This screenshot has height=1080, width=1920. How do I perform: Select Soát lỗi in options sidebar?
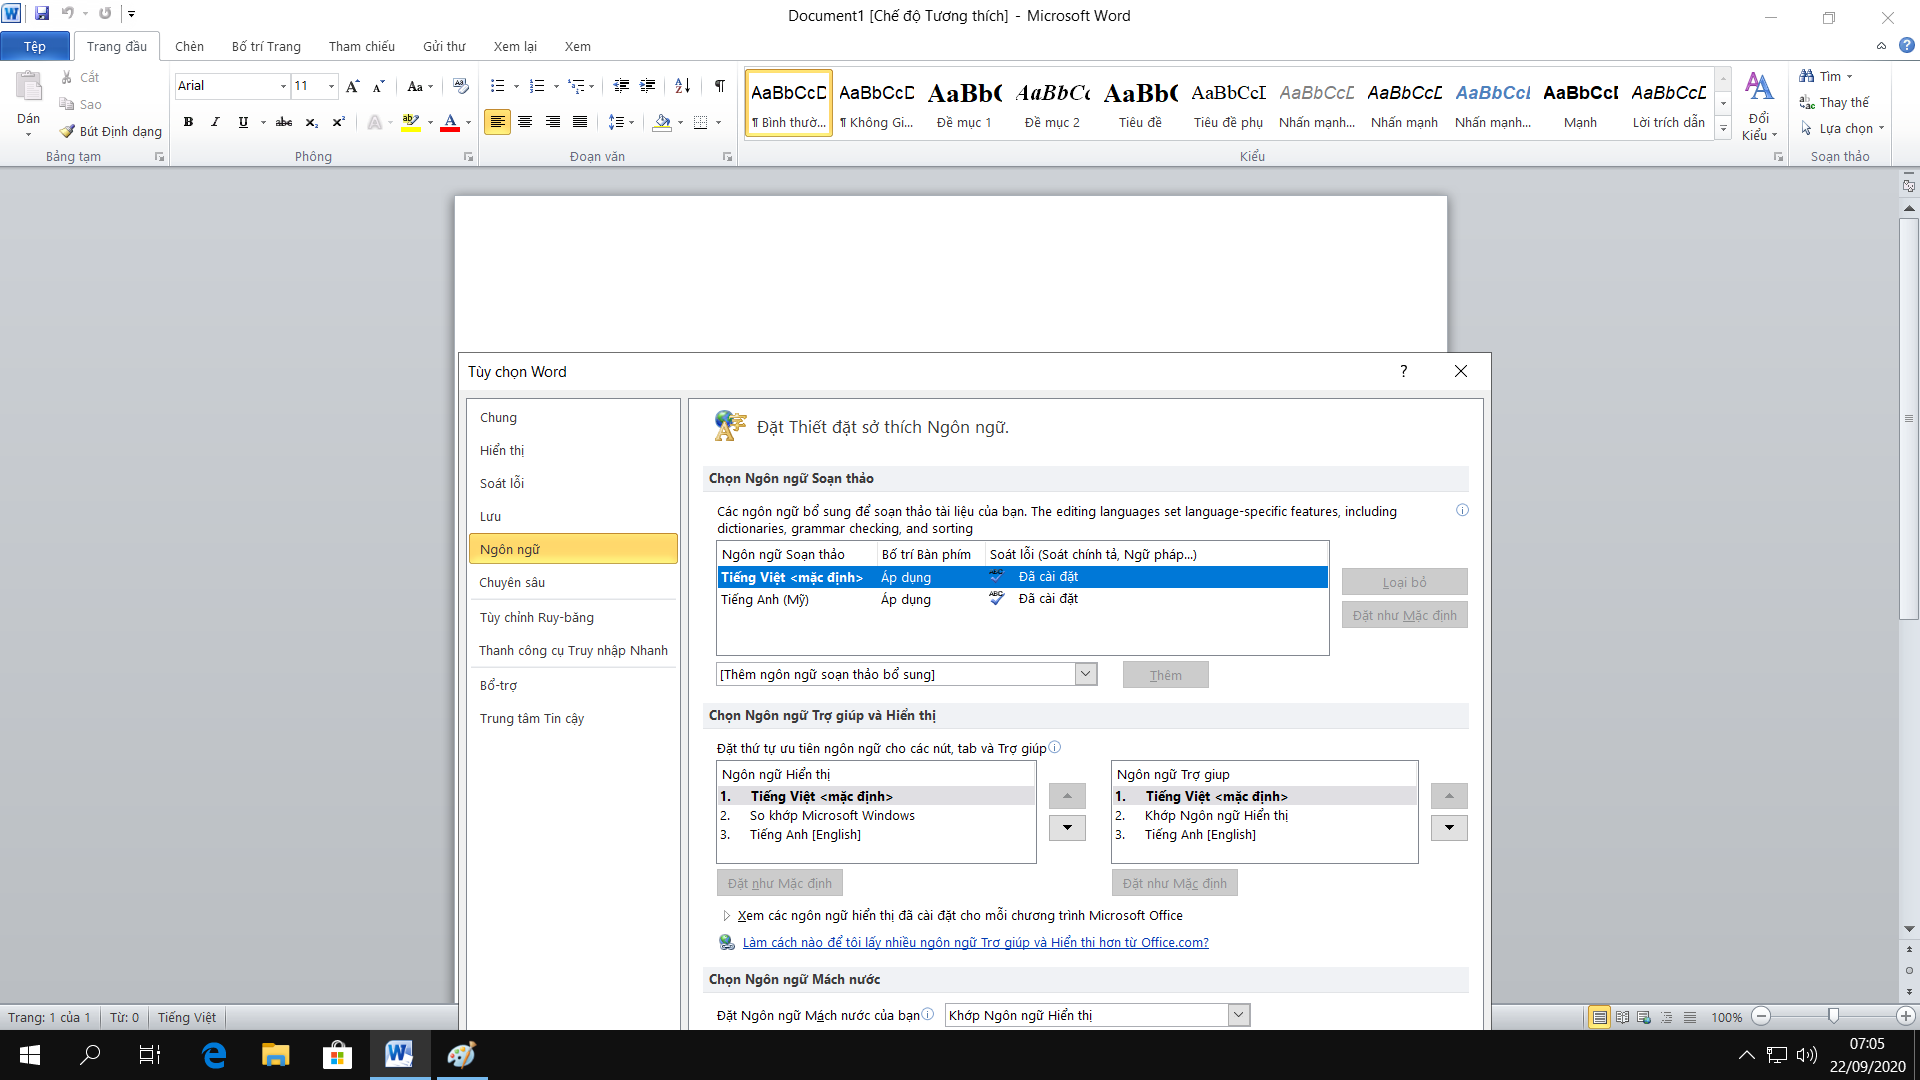[573, 483]
